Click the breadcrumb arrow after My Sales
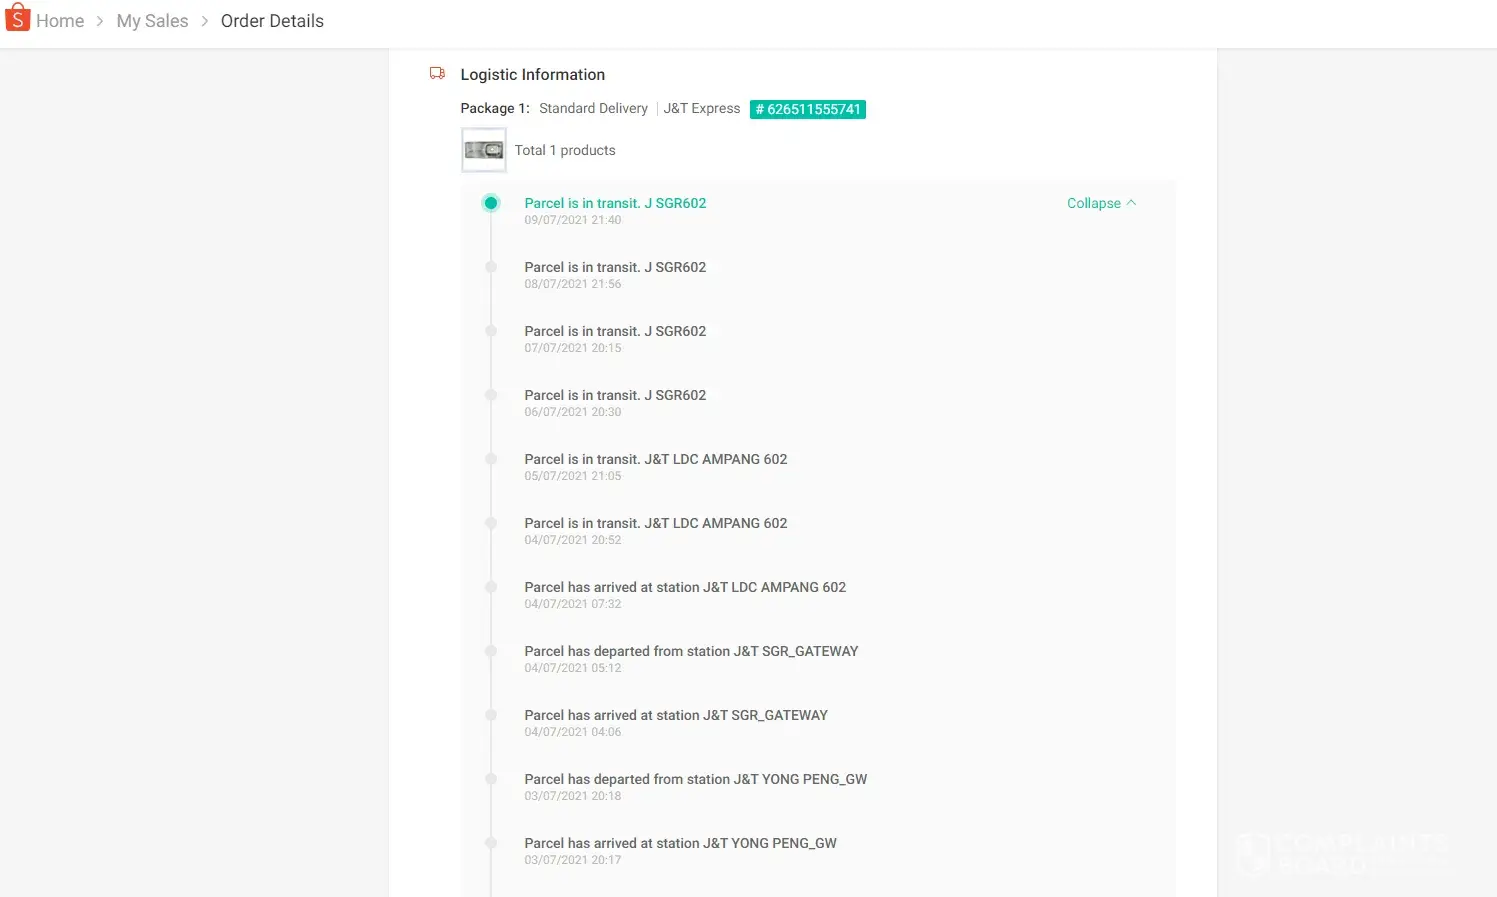The image size is (1497, 897). [x=204, y=21]
